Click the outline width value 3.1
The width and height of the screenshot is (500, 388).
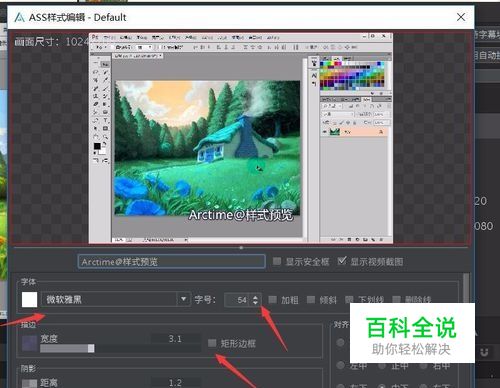(x=175, y=339)
